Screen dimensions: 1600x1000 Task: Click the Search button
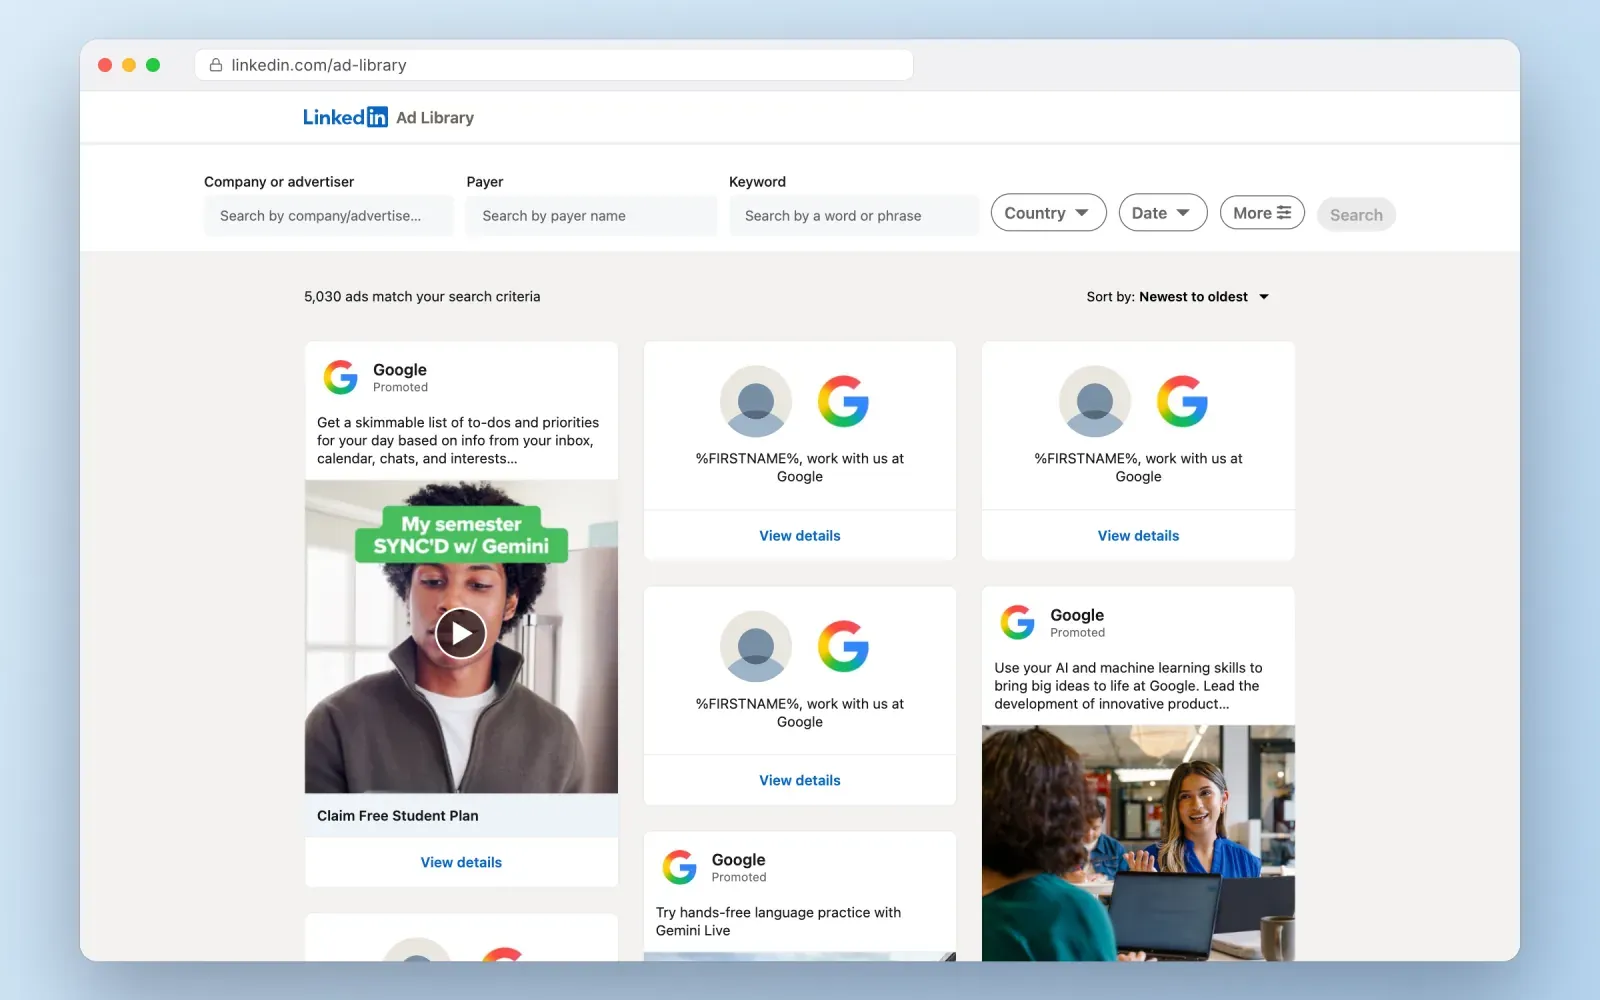tap(1356, 215)
